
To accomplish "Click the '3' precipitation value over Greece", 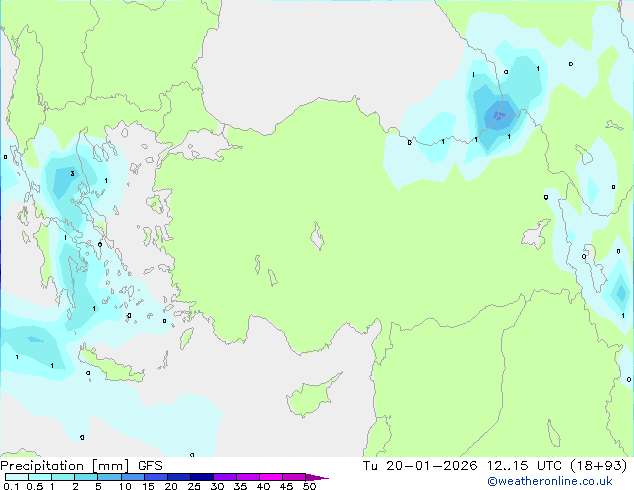I will 72,173.
